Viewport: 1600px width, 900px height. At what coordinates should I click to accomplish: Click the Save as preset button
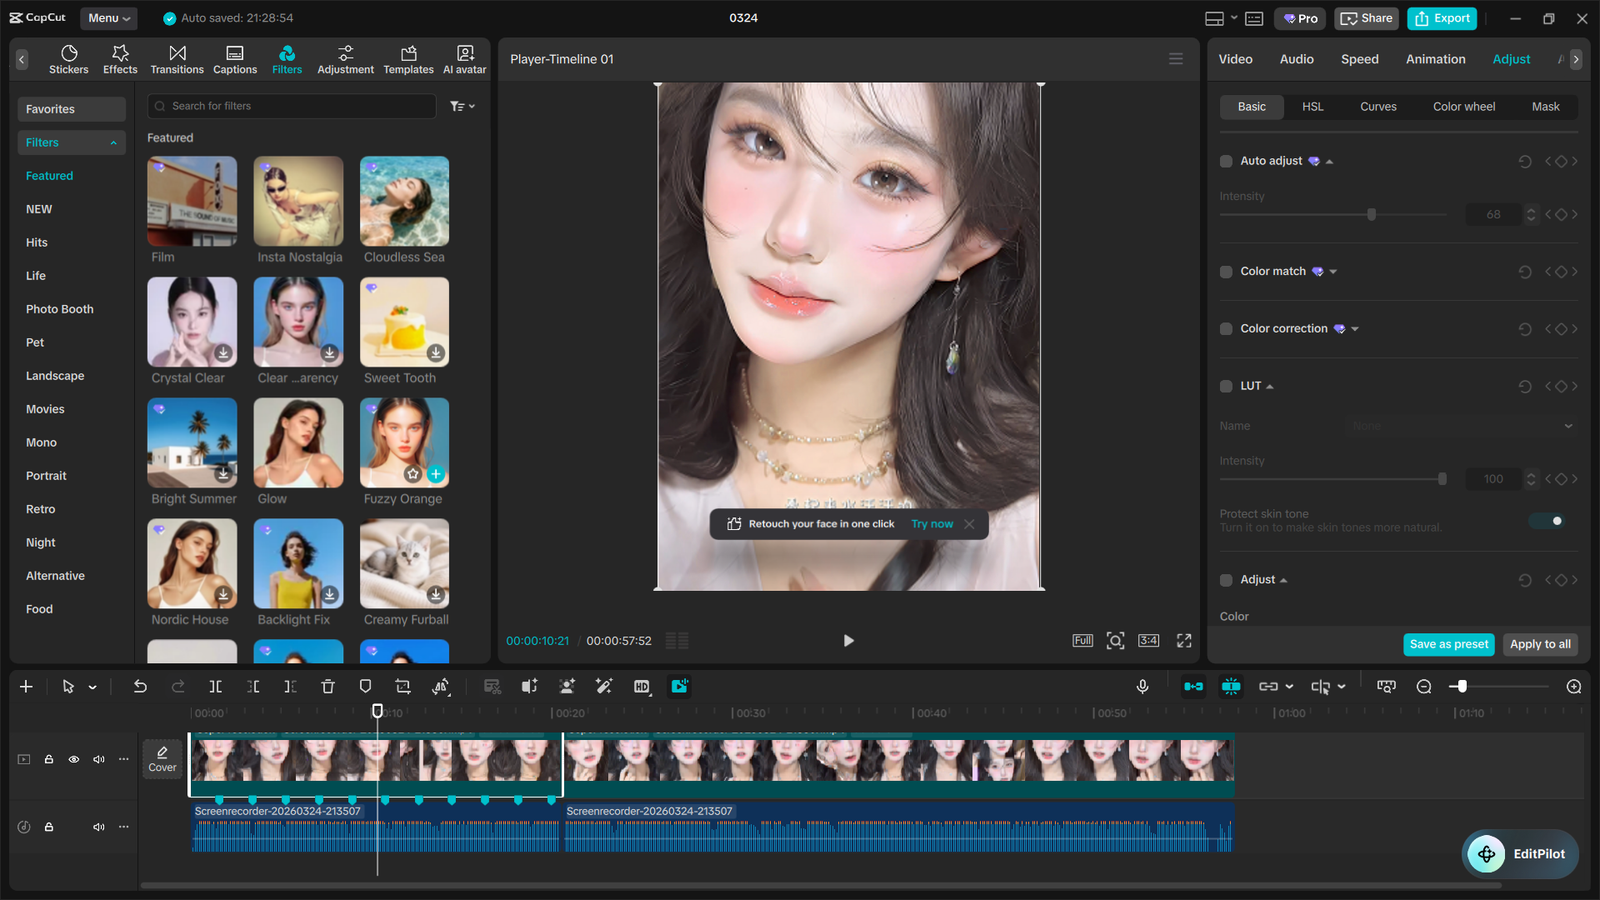tap(1448, 644)
